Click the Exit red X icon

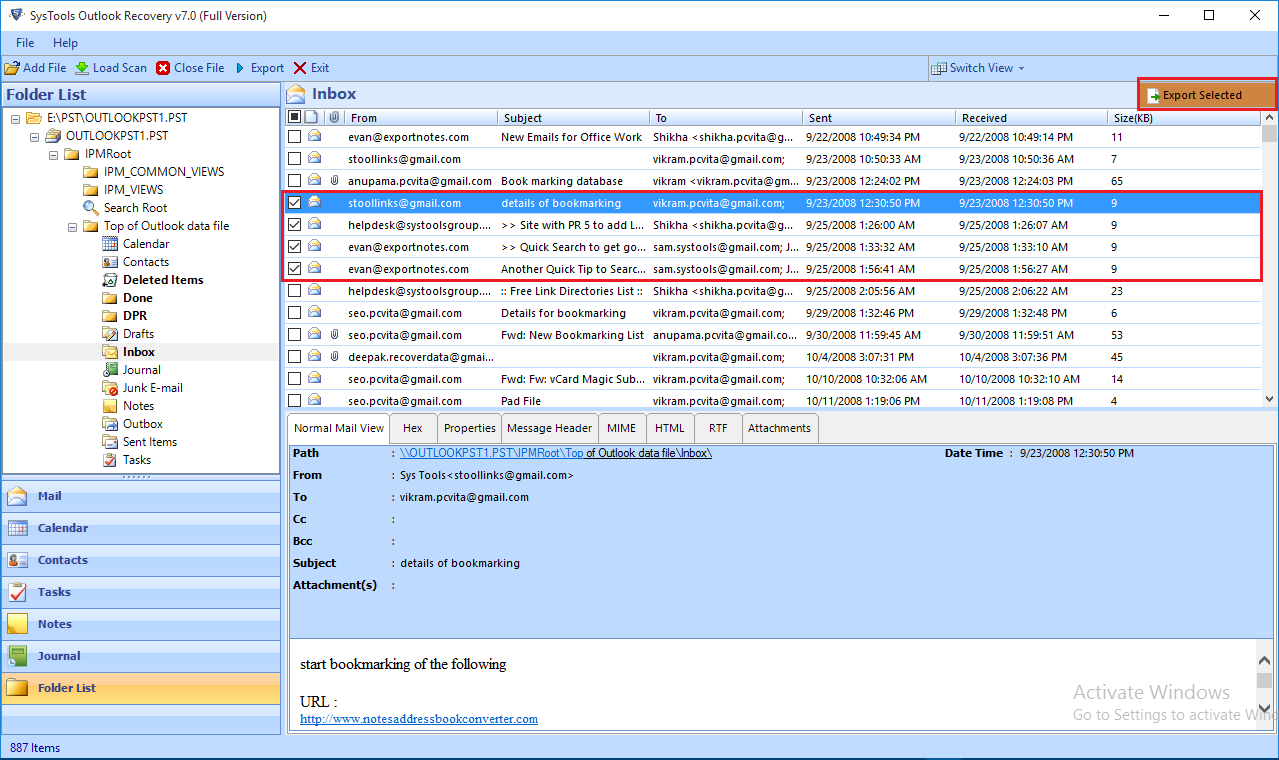[300, 68]
